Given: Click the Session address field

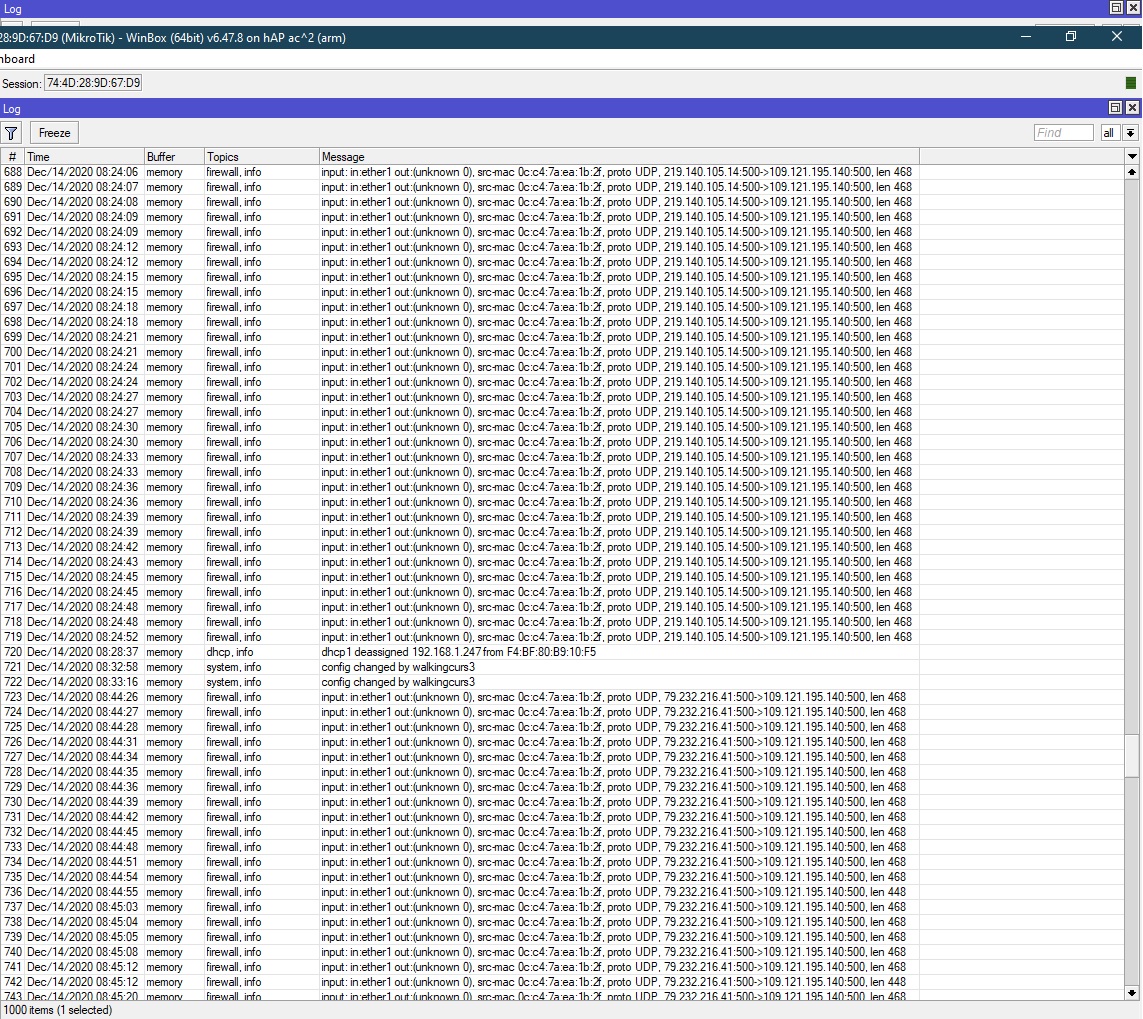Looking at the screenshot, I should [x=93, y=83].
